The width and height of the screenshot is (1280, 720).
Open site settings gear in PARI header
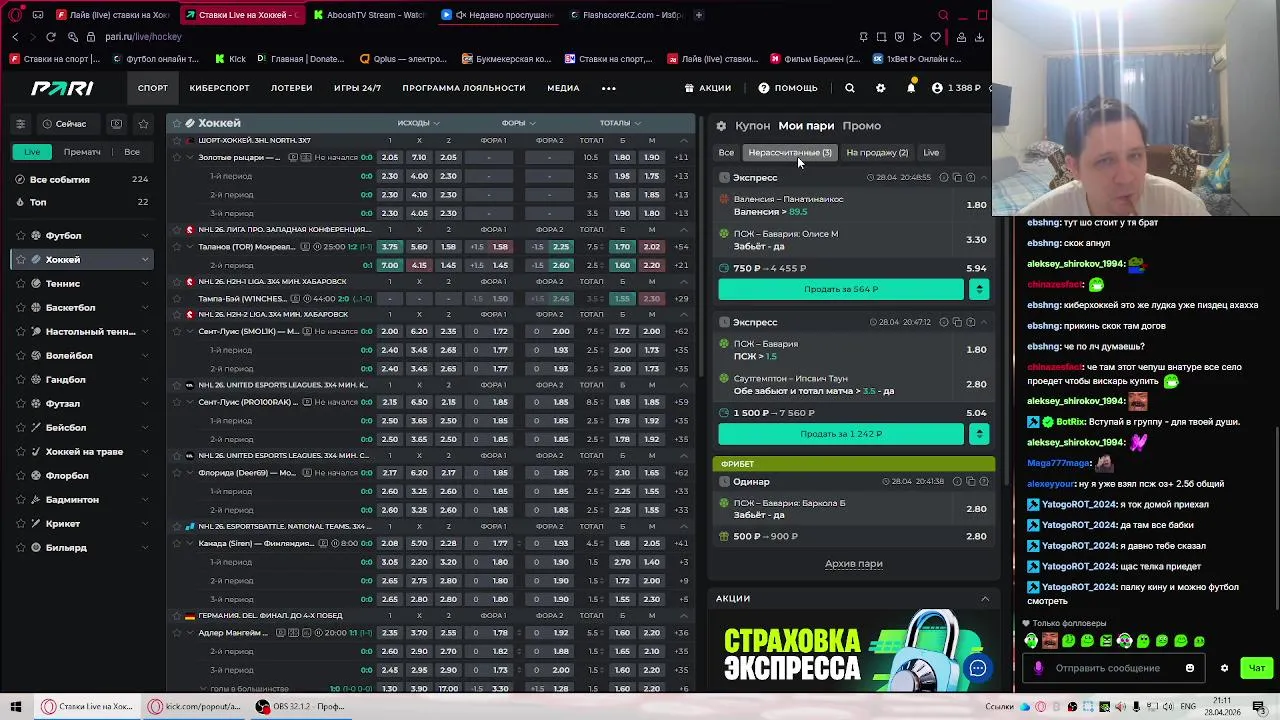880,88
